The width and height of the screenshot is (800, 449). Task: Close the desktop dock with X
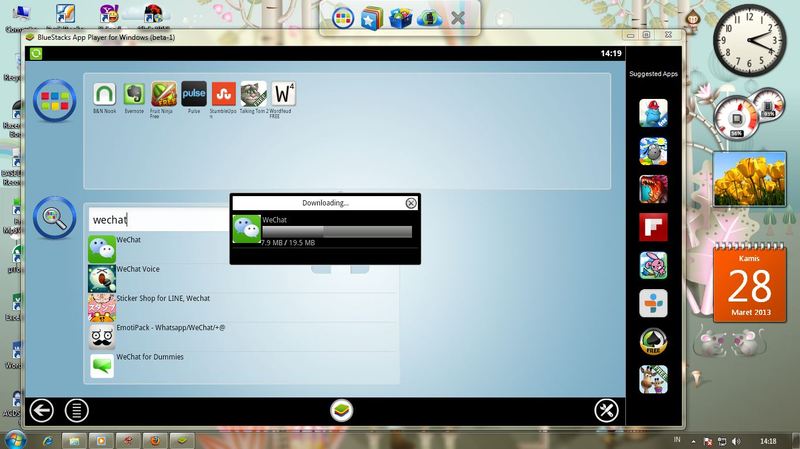click(x=458, y=18)
